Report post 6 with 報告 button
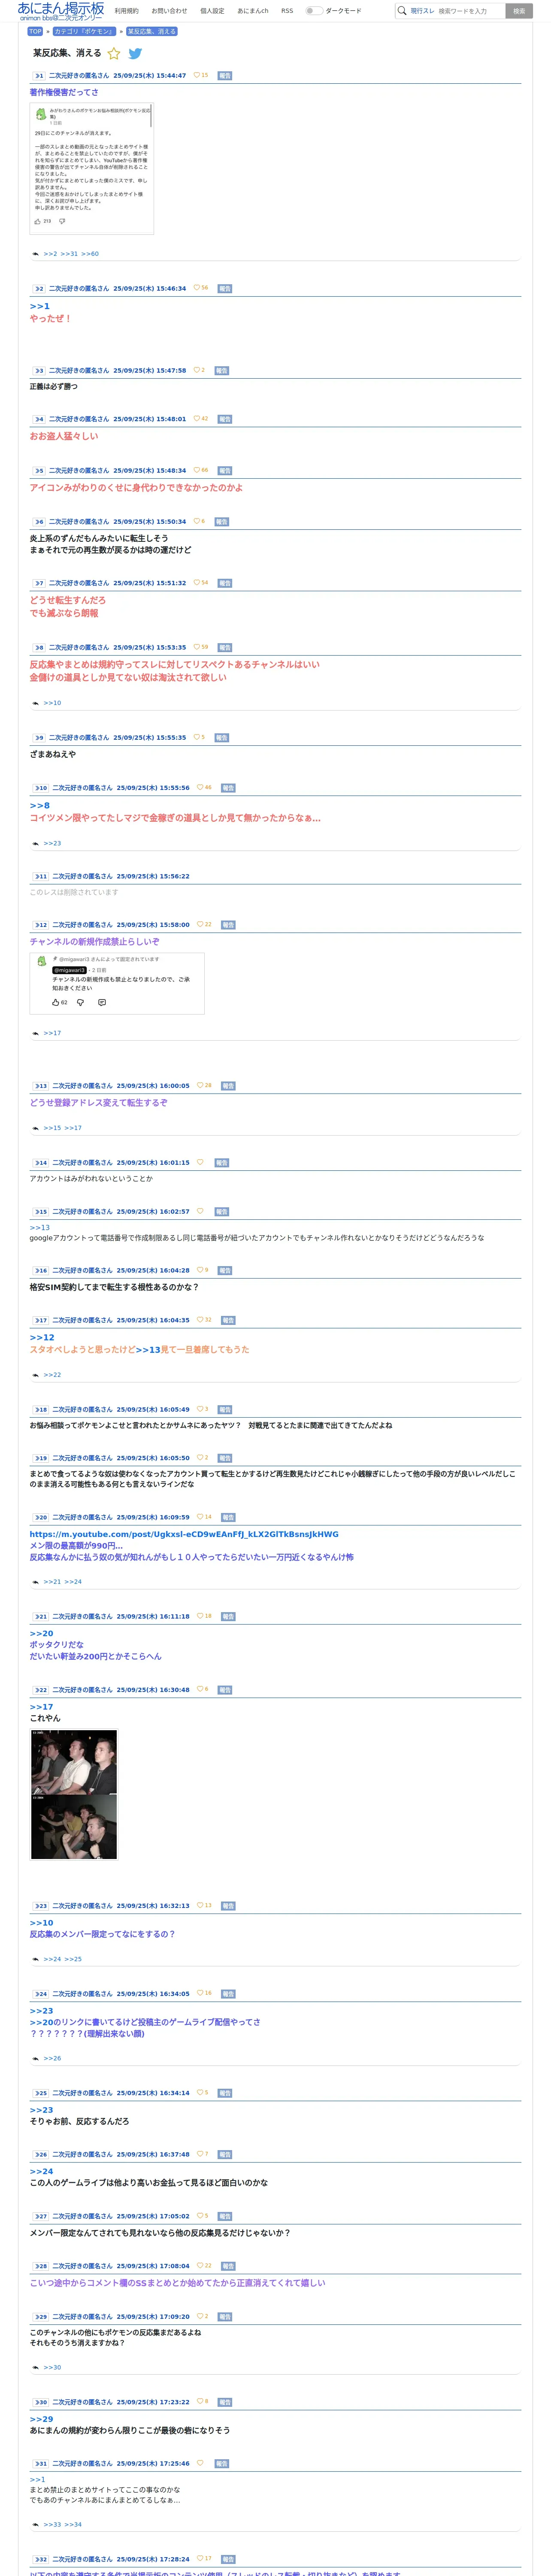The width and height of the screenshot is (551, 2576). point(221,522)
